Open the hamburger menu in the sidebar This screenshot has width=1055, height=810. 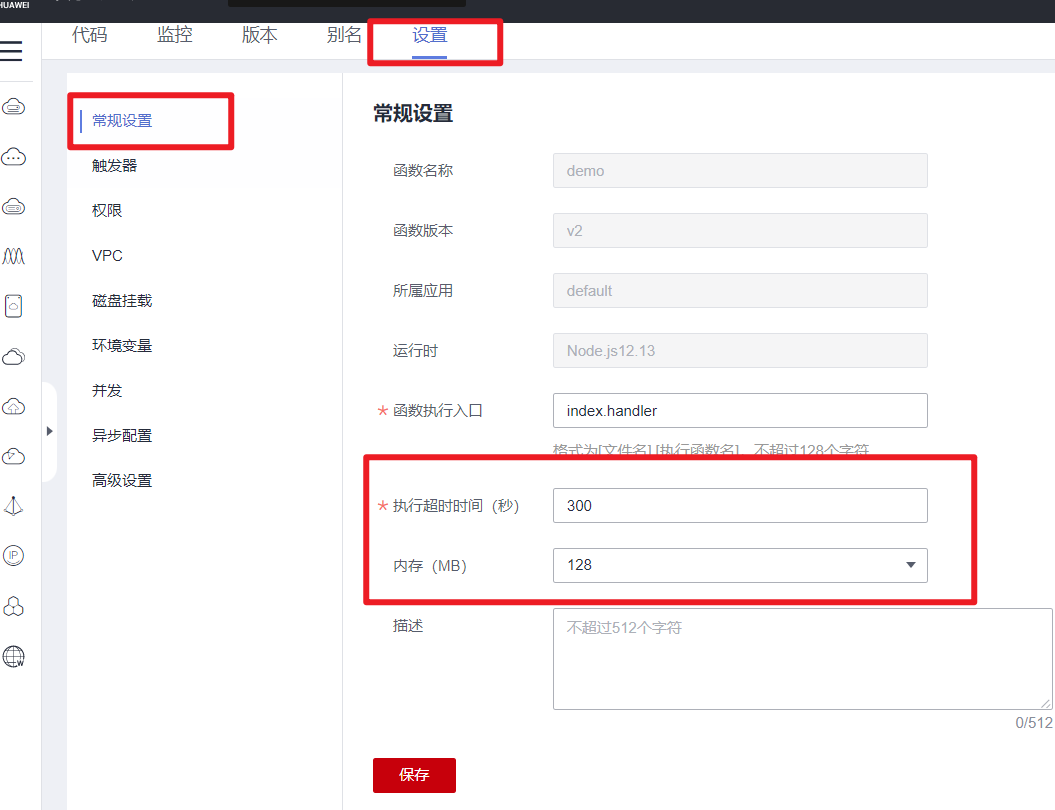pyautogui.click(x=11, y=50)
